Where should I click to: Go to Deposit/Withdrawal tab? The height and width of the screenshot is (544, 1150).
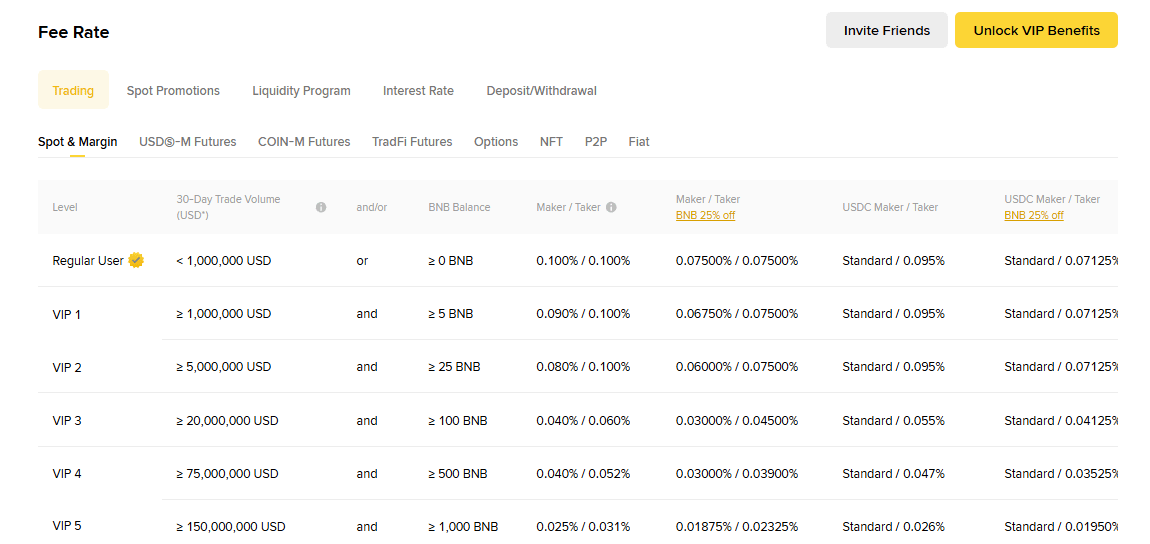click(541, 91)
